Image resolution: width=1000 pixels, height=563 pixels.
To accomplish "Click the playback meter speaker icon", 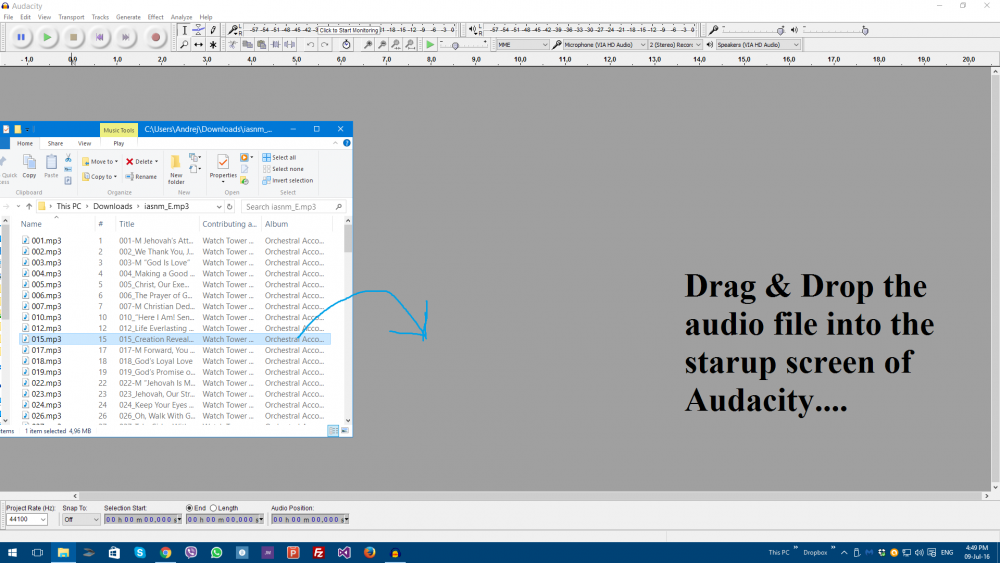I will click(x=473, y=30).
